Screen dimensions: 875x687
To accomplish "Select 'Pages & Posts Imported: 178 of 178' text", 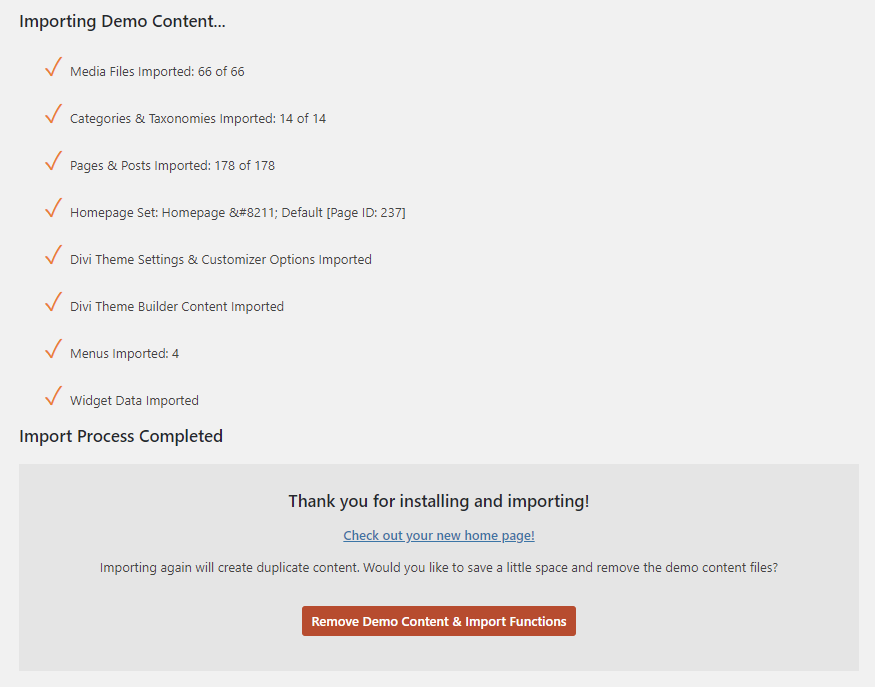I will [172, 166].
